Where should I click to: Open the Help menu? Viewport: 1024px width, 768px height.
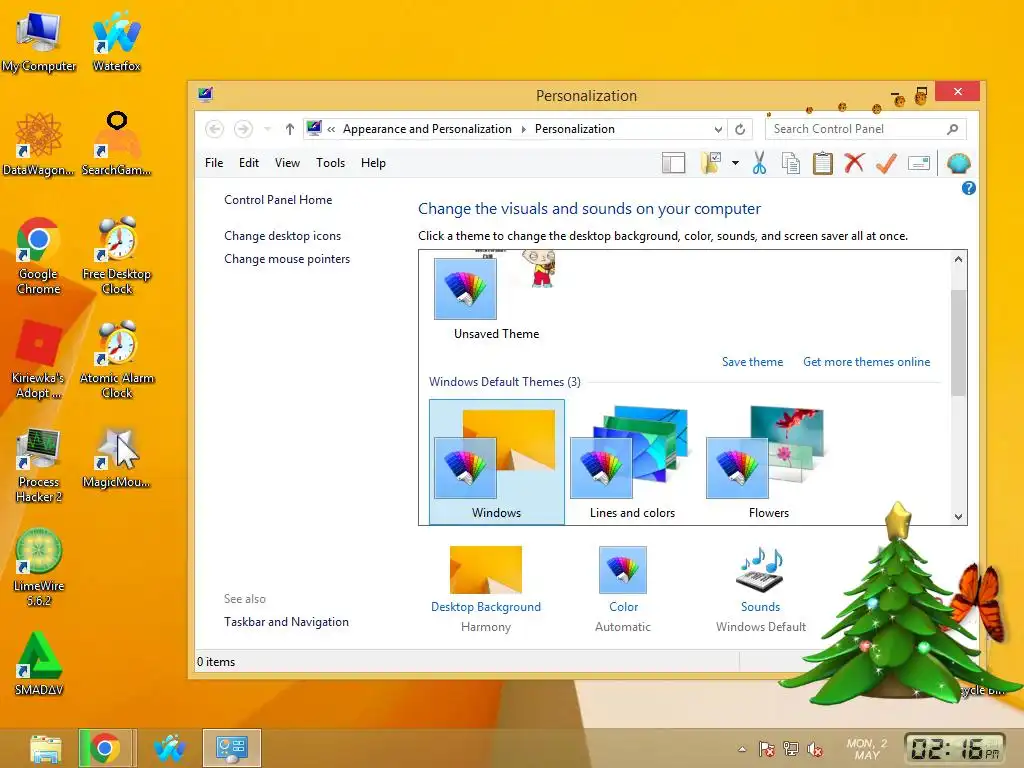pos(374,163)
